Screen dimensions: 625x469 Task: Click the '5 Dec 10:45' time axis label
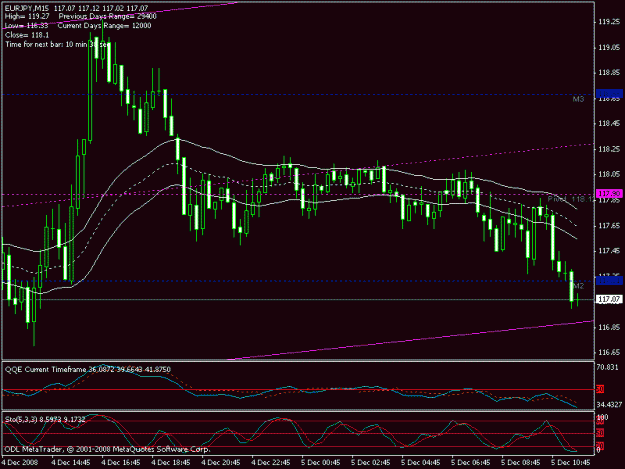click(x=571, y=462)
